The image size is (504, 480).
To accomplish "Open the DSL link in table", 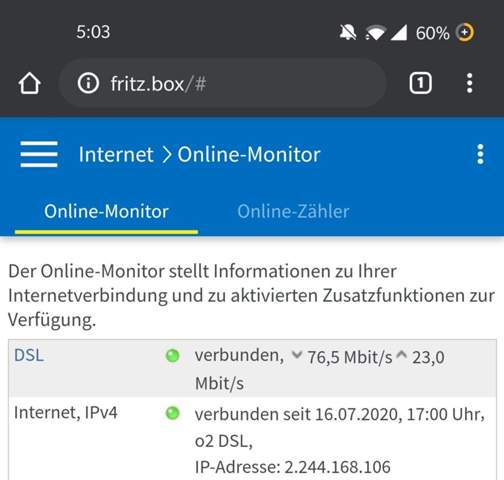I will [29, 355].
